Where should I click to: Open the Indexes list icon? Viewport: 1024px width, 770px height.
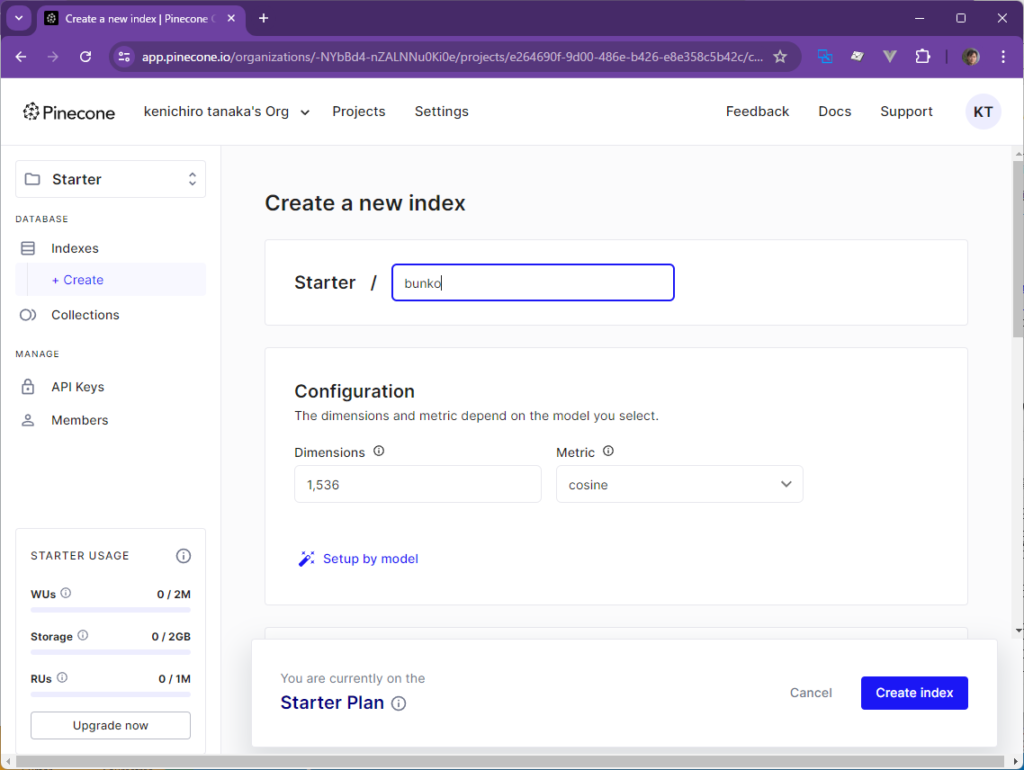(x=27, y=248)
